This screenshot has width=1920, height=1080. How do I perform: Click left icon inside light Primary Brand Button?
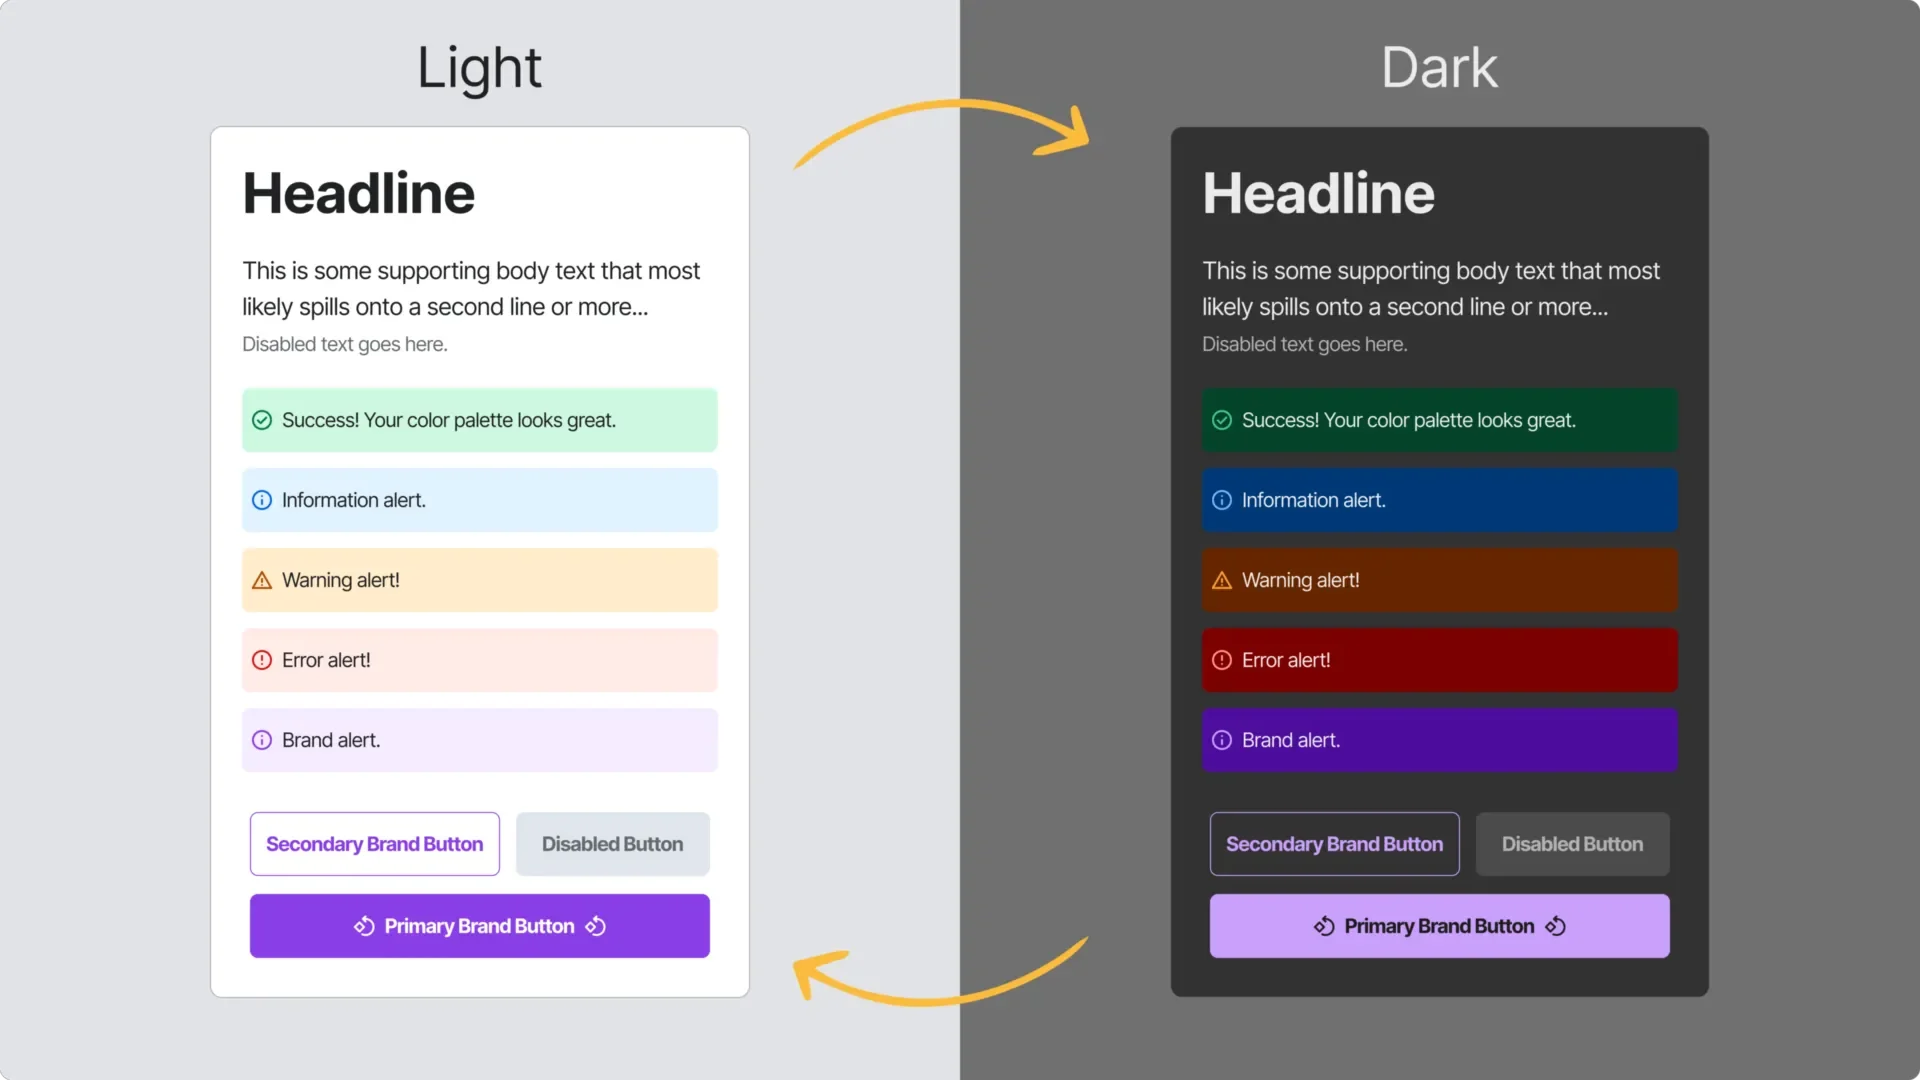coord(364,926)
